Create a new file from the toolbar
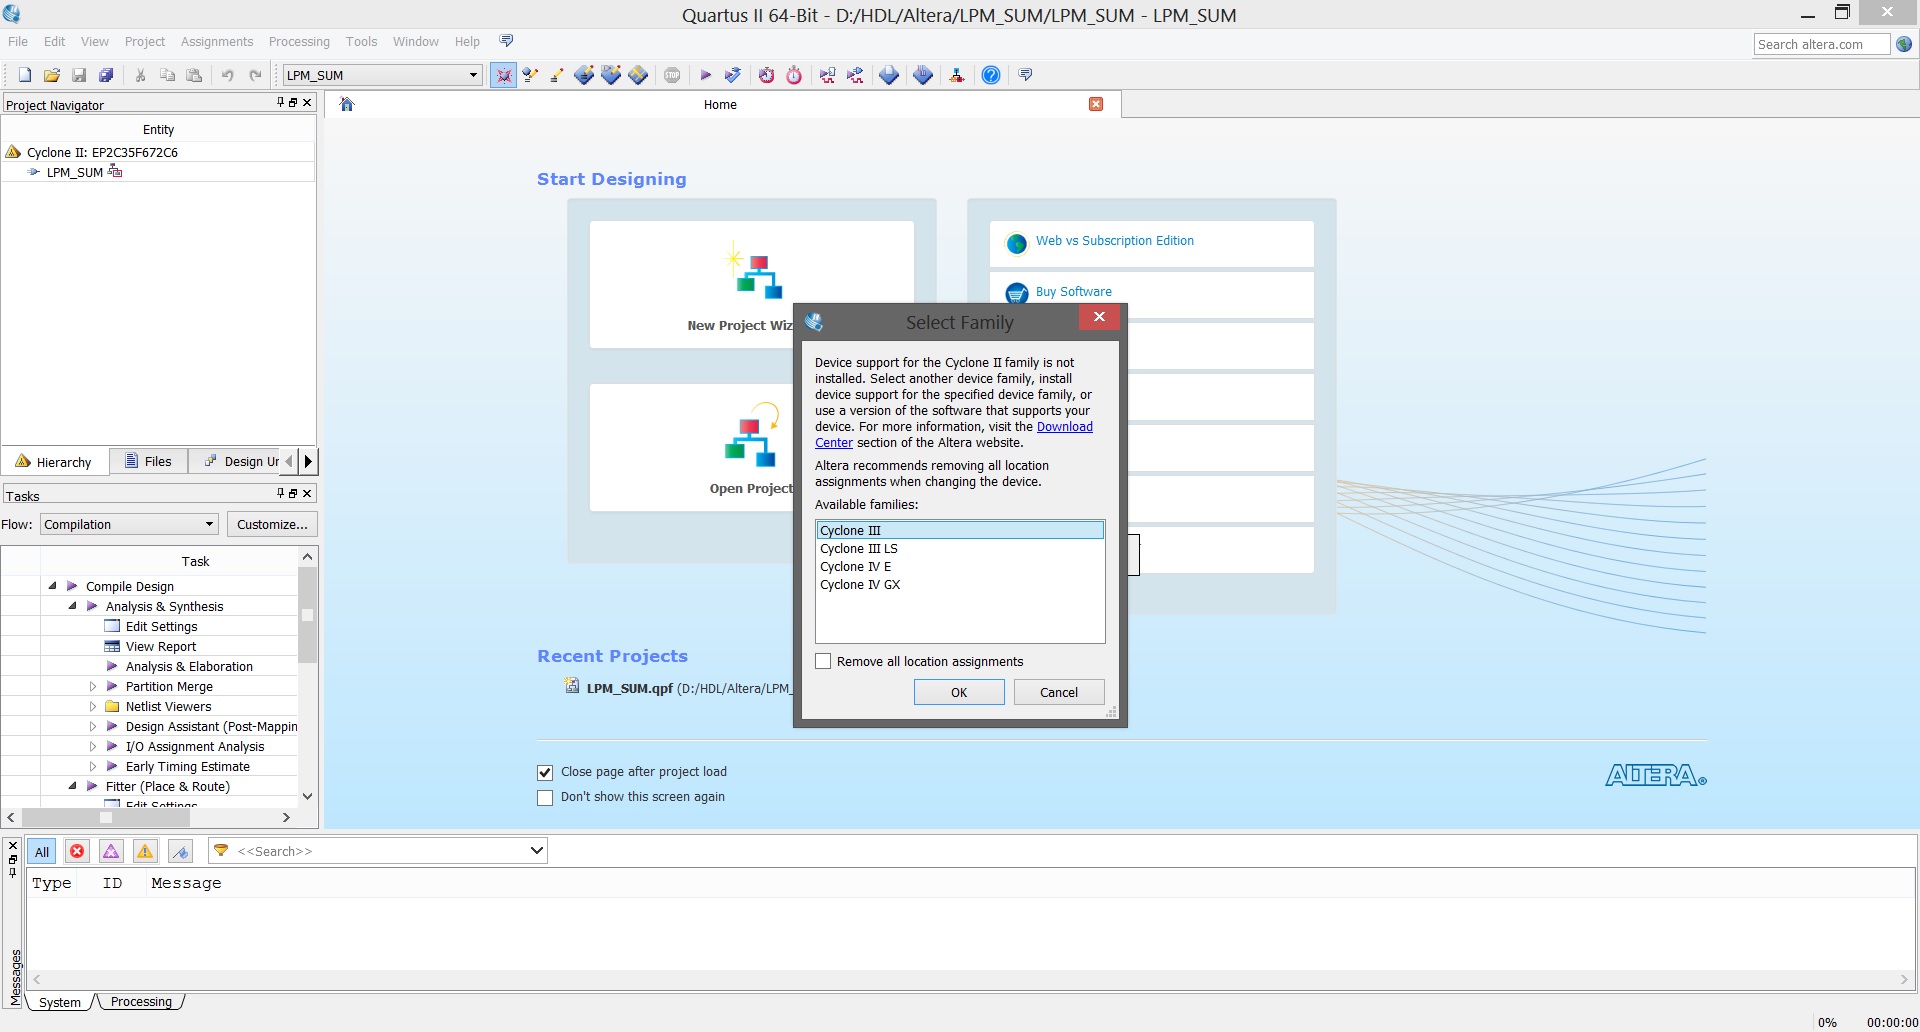 pos(25,75)
